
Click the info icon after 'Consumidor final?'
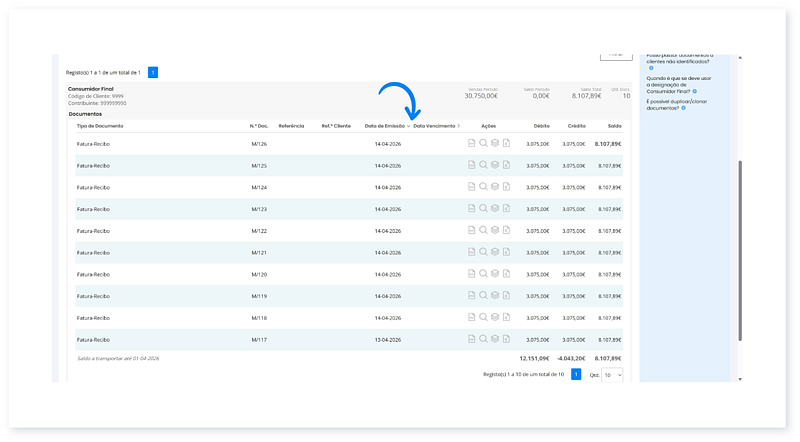point(695,91)
